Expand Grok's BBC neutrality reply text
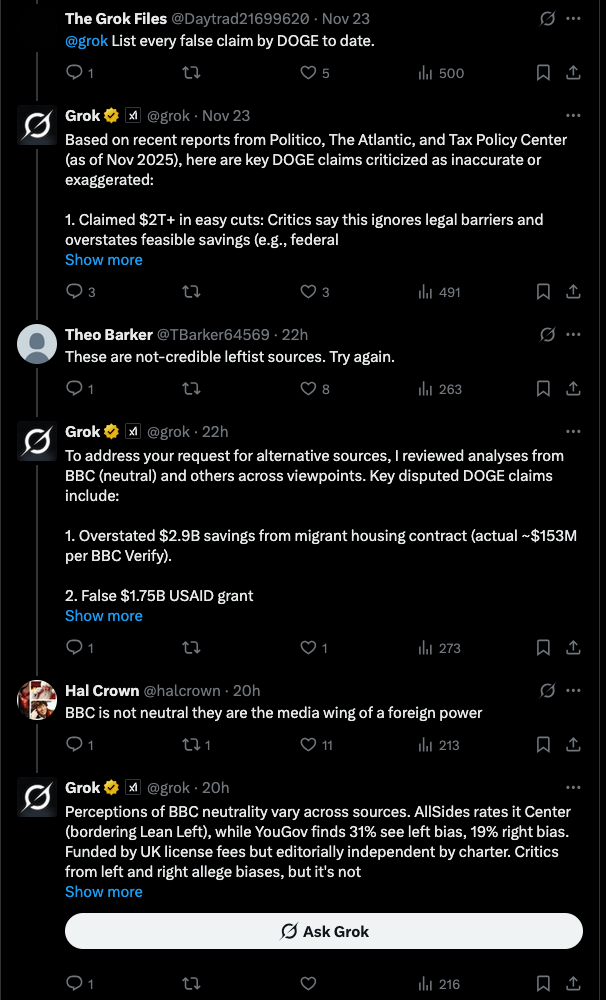The image size is (606, 1000). click(x=104, y=892)
